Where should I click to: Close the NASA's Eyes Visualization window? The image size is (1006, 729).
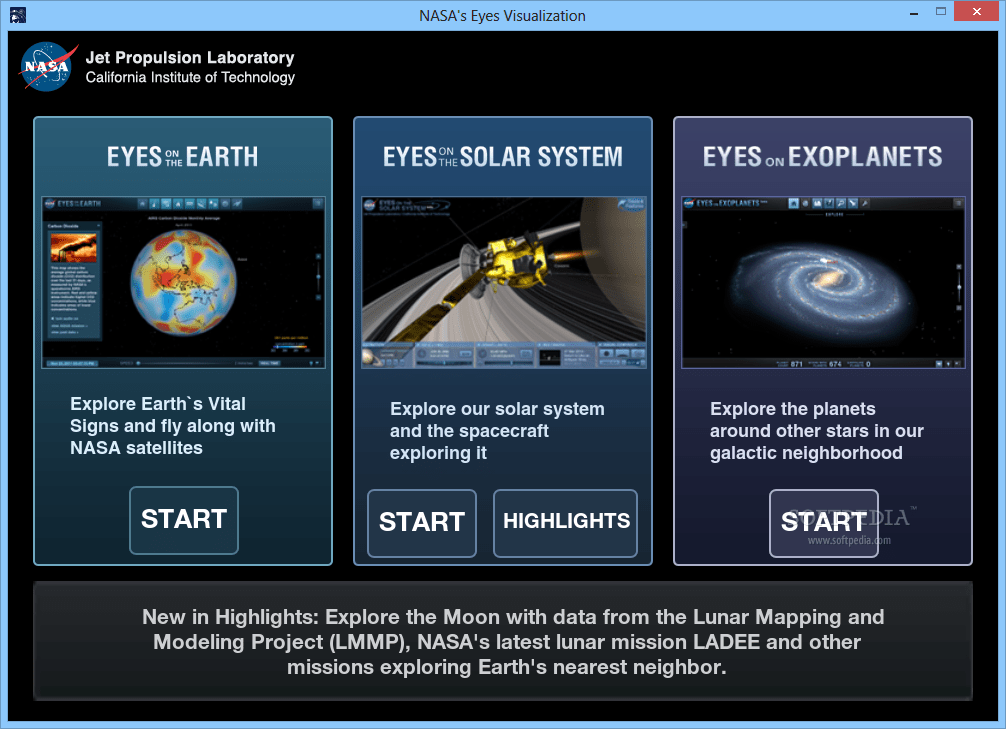tap(976, 12)
